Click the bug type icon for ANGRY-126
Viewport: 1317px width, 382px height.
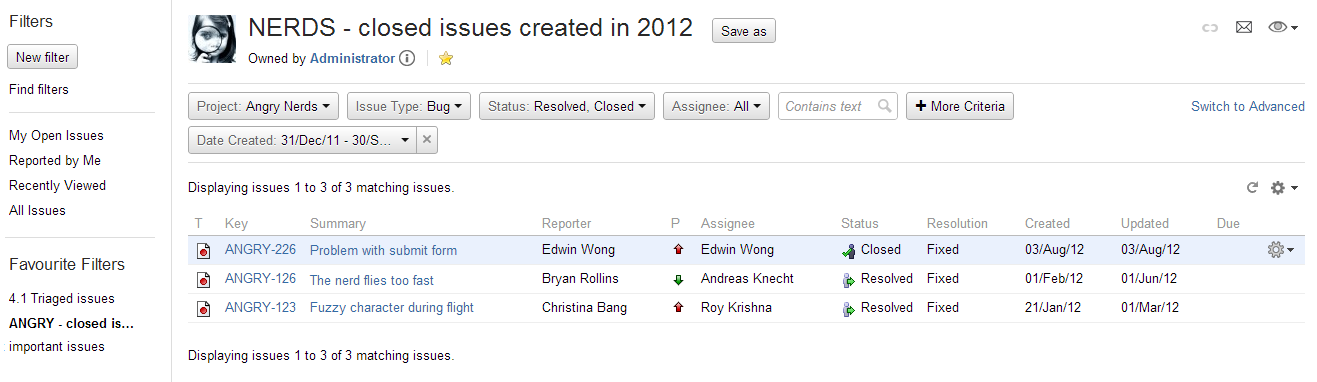[x=203, y=280]
